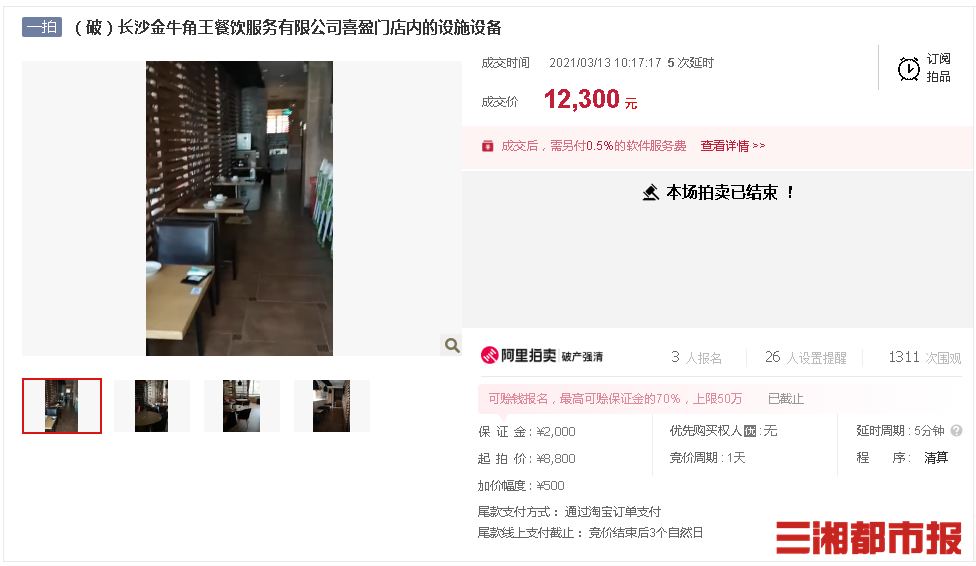Select the fourth restaurant thumbnail
Image resolution: width=976 pixels, height=566 pixels.
331,406
